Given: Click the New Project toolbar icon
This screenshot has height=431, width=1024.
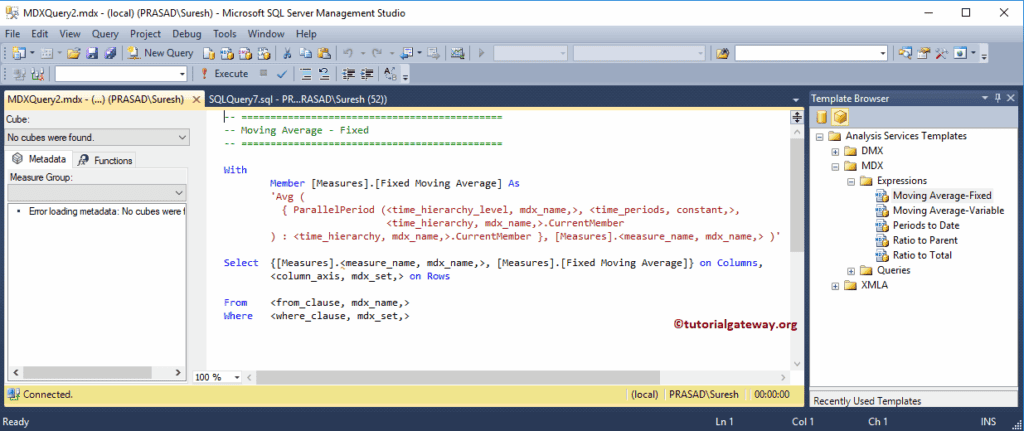Looking at the screenshot, I should click(18, 53).
